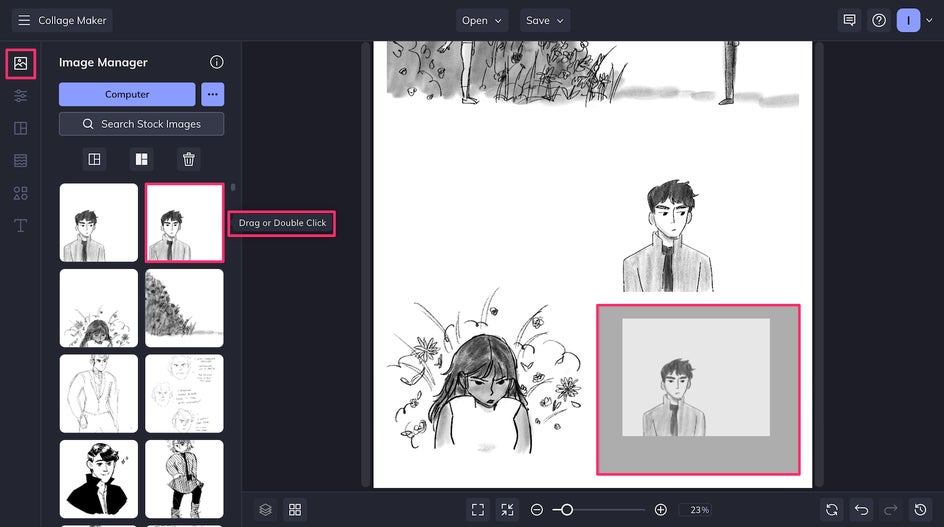Image resolution: width=944 pixels, height=527 pixels.
Task: Select the dark flower bush thumbnail
Action: (x=184, y=308)
